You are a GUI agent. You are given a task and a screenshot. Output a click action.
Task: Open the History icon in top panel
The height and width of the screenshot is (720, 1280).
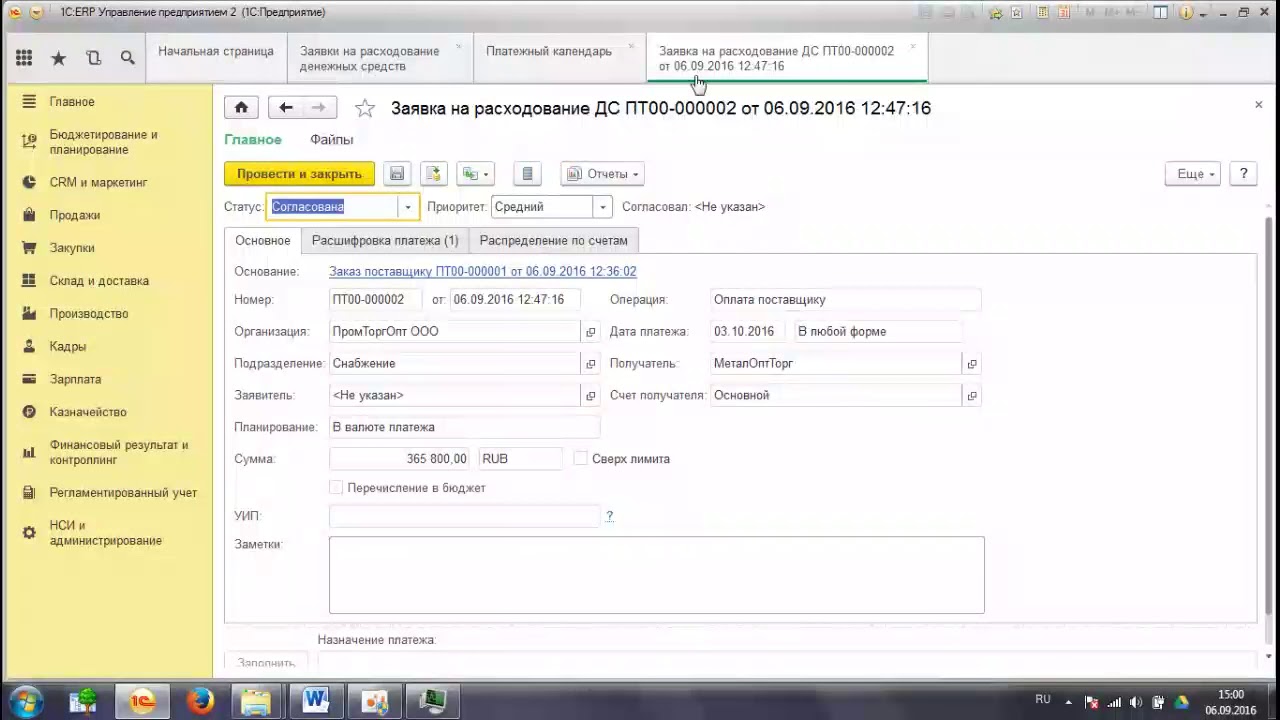(93, 58)
